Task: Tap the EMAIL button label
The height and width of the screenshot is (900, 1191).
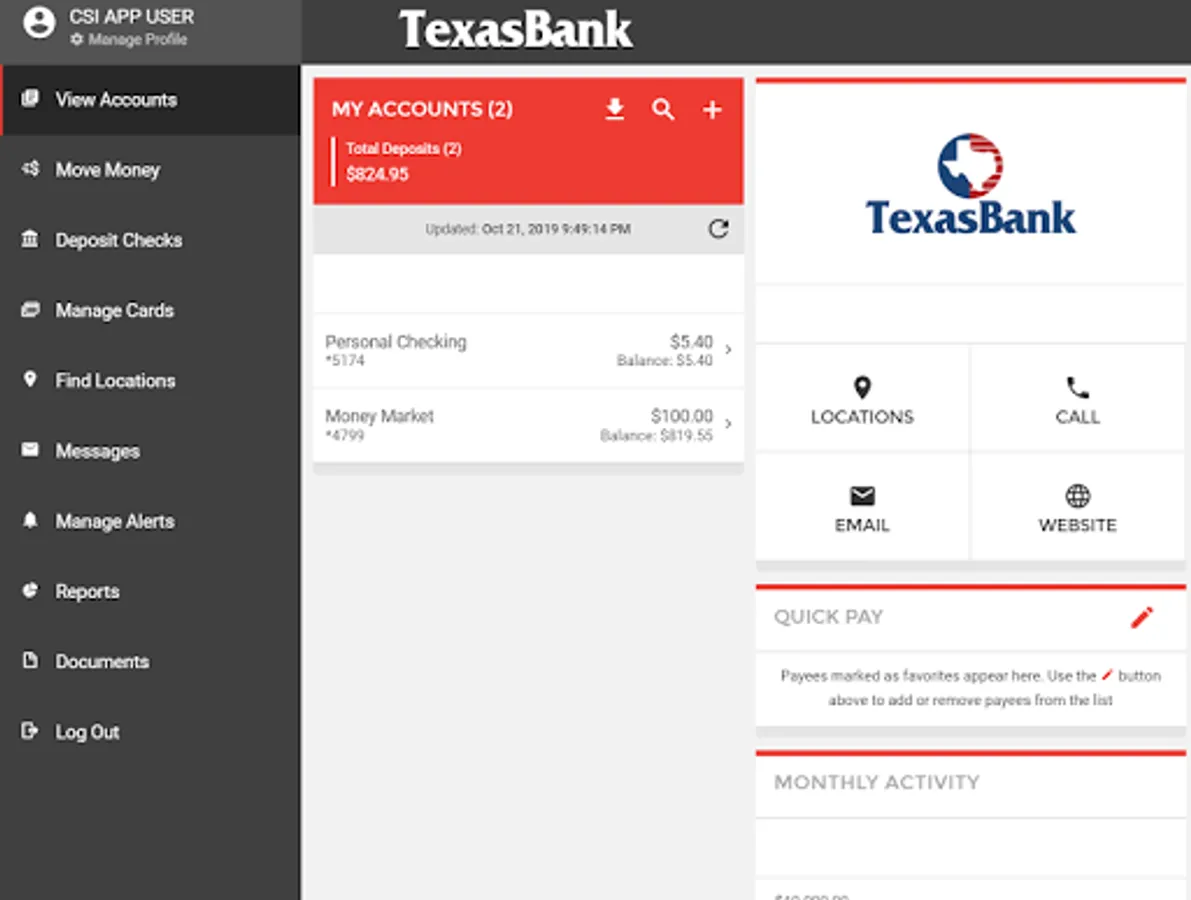Action: (x=862, y=525)
